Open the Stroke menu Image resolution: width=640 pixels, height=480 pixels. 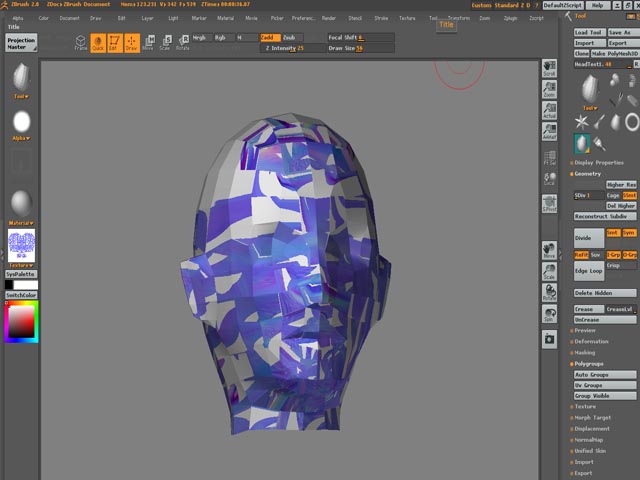[381, 18]
